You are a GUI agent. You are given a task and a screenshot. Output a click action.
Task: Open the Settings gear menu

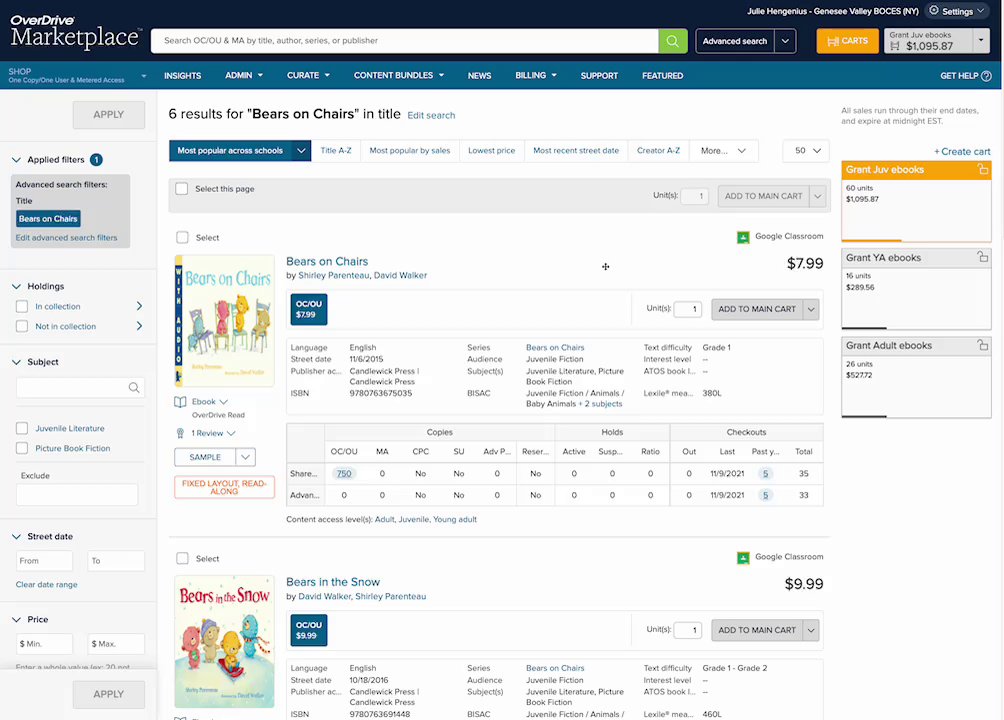tap(958, 12)
